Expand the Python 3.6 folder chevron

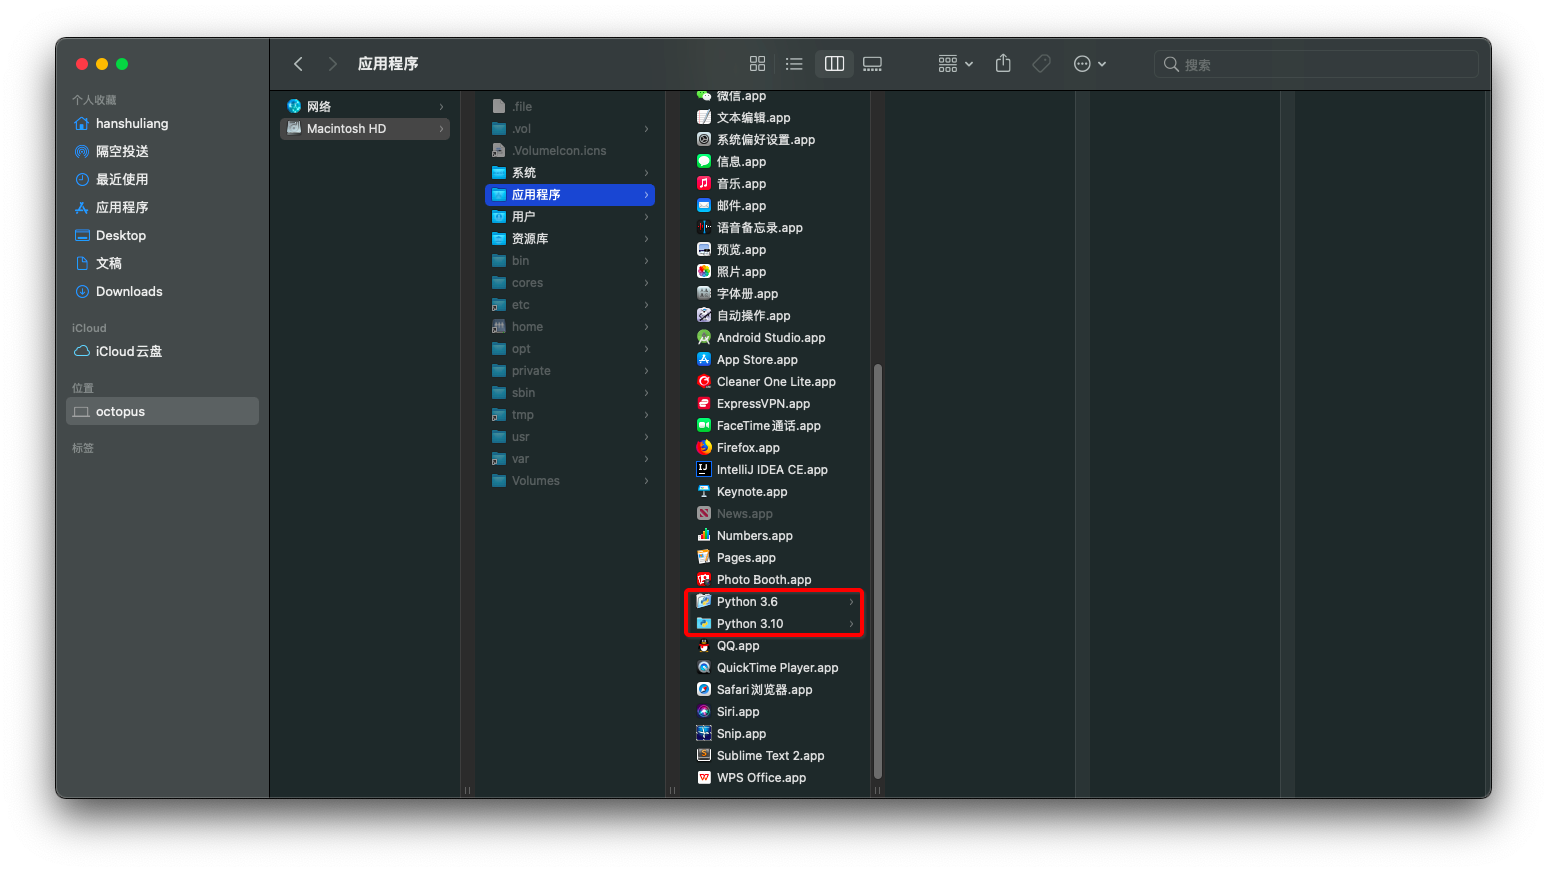851,602
